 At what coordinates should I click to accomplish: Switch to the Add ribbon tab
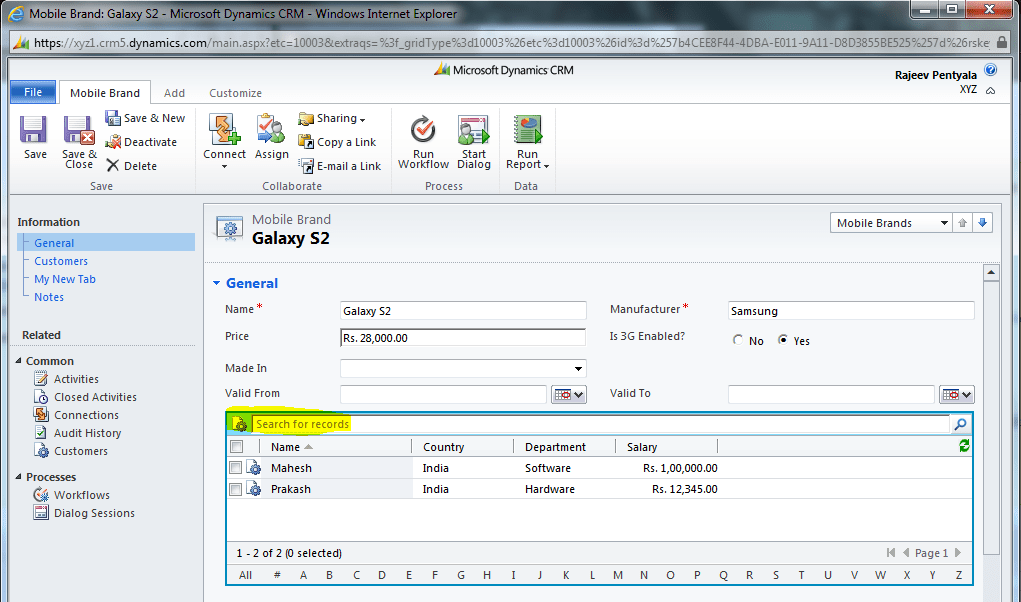pyautogui.click(x=174, y=93)
